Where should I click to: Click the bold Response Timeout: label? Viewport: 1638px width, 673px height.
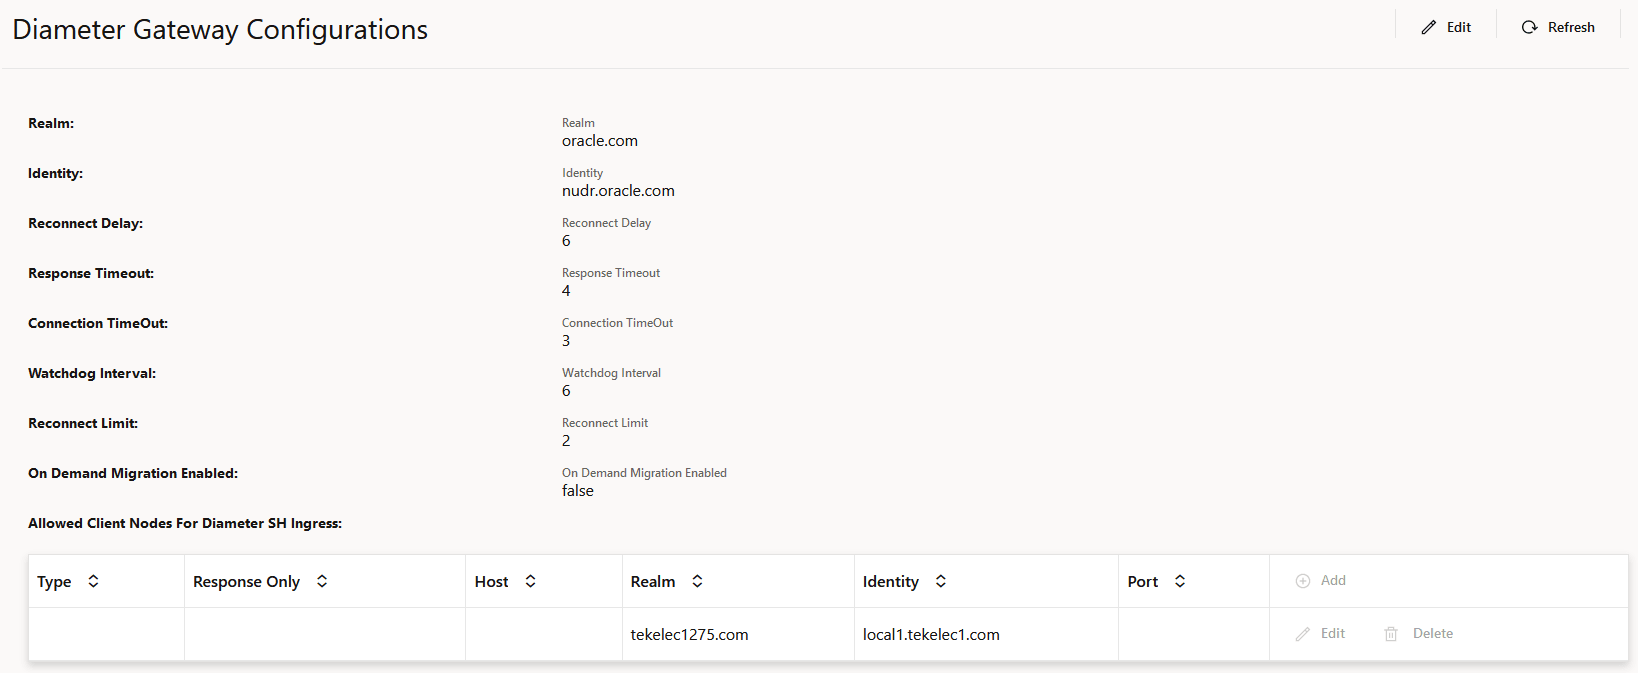point(91,273)
